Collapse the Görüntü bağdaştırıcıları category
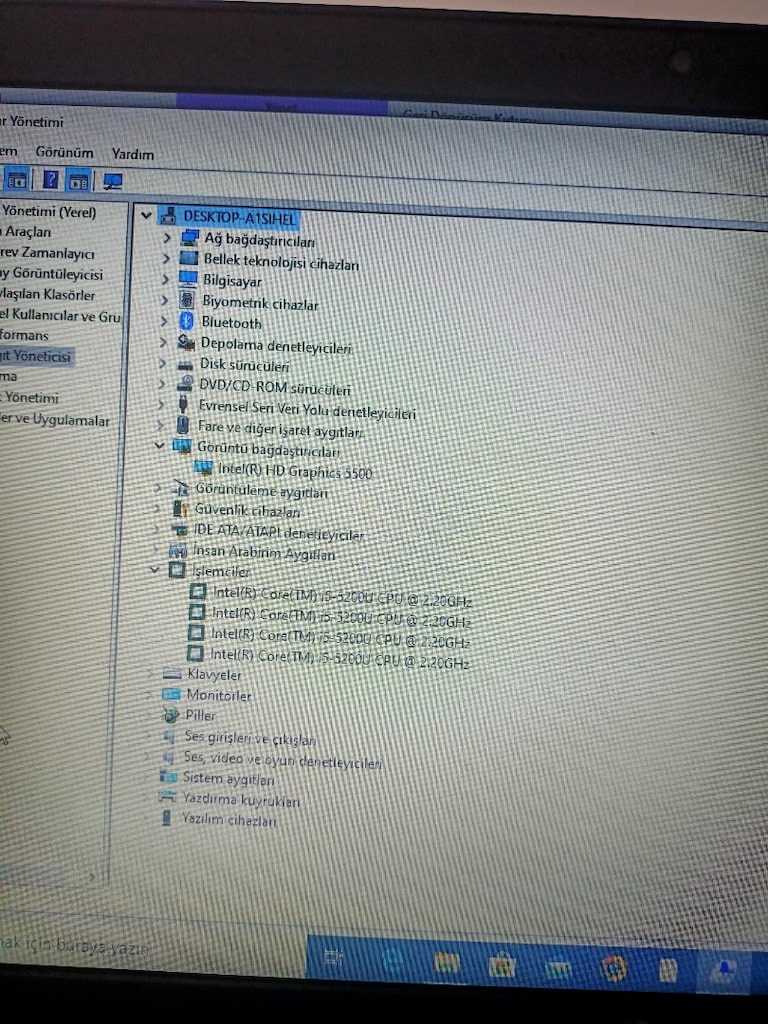The image size is (768, 1024). (159, 446)
